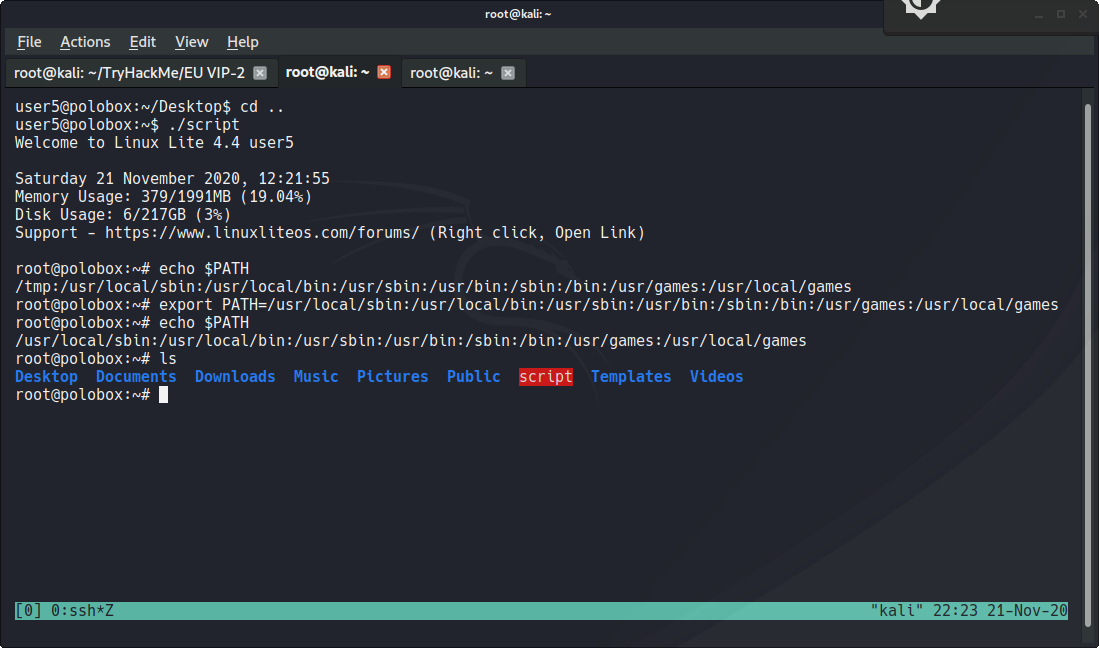Screen dimensions: 1099x648
Task: Close the third root@kali tab
Action: click(x=508, y=73)
